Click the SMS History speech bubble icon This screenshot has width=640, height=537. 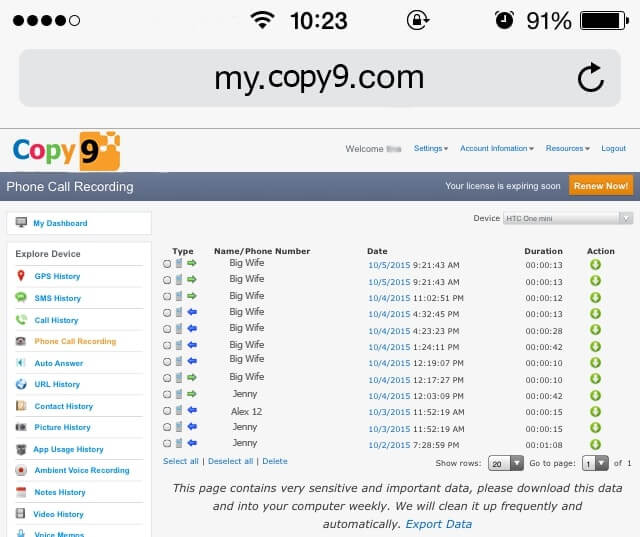(x=21, y=297)
